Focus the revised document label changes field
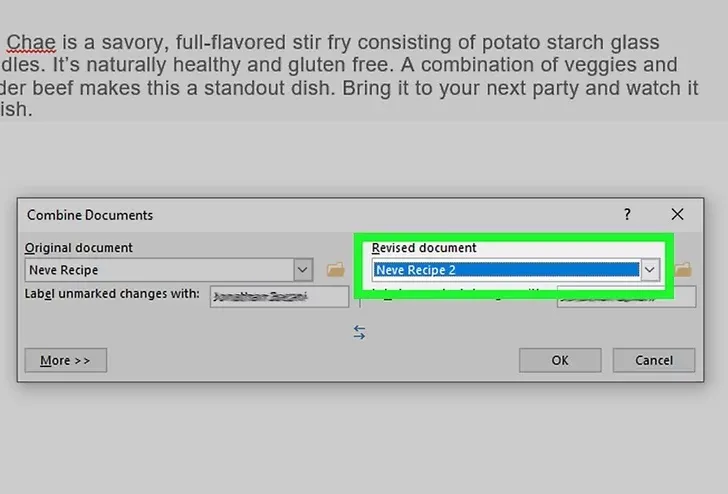 [x=626, y=297]
